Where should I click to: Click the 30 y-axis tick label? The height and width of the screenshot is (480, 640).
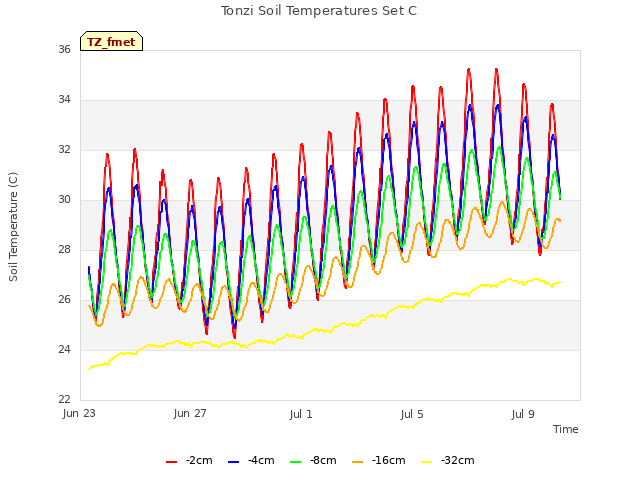click(64, 199)
